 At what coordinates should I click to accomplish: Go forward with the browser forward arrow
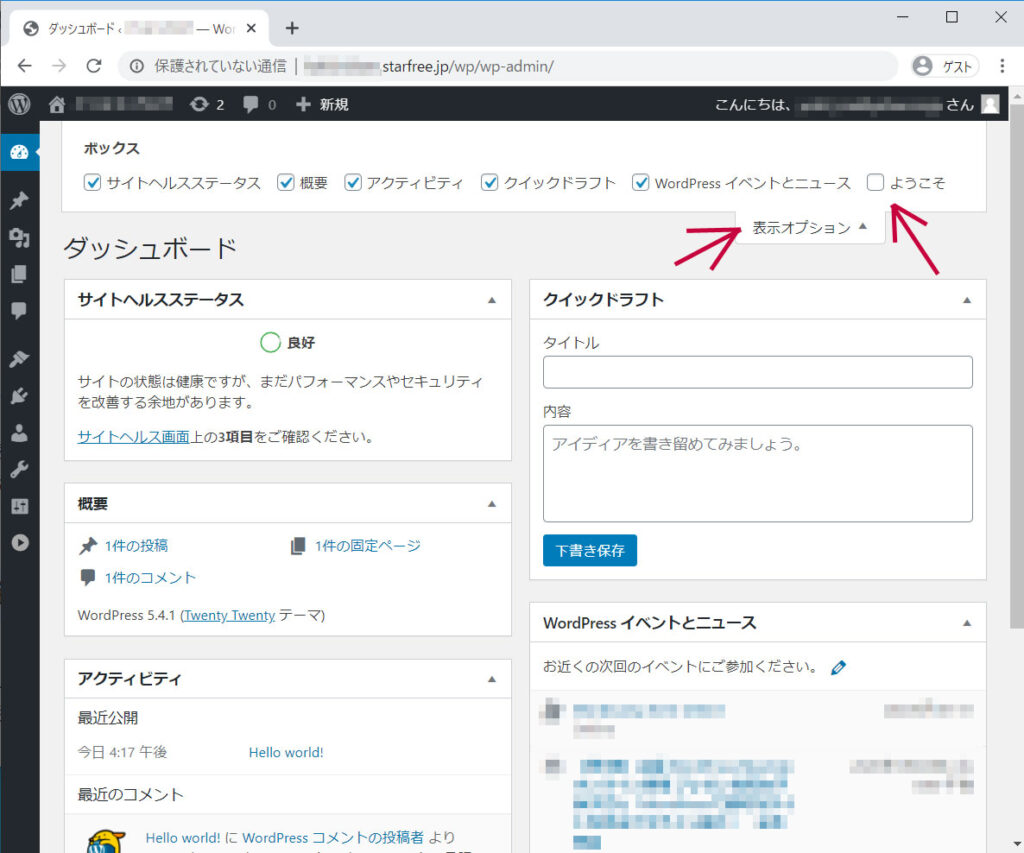click(x=59, y=66)
